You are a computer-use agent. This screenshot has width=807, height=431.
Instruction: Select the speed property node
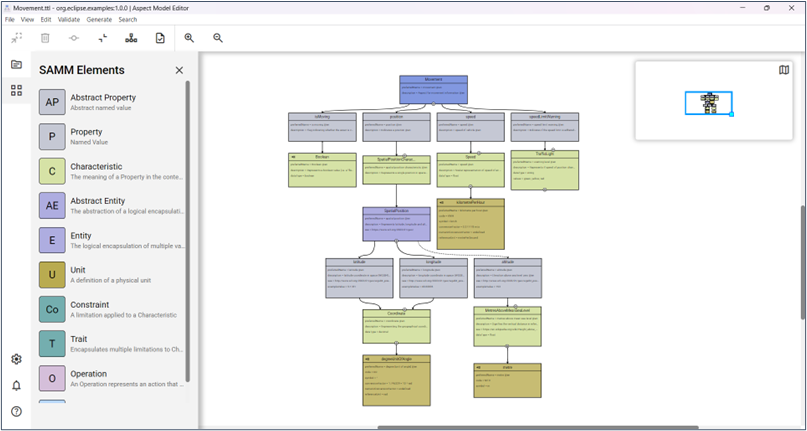pyautogui.click(x=470, y=127)
